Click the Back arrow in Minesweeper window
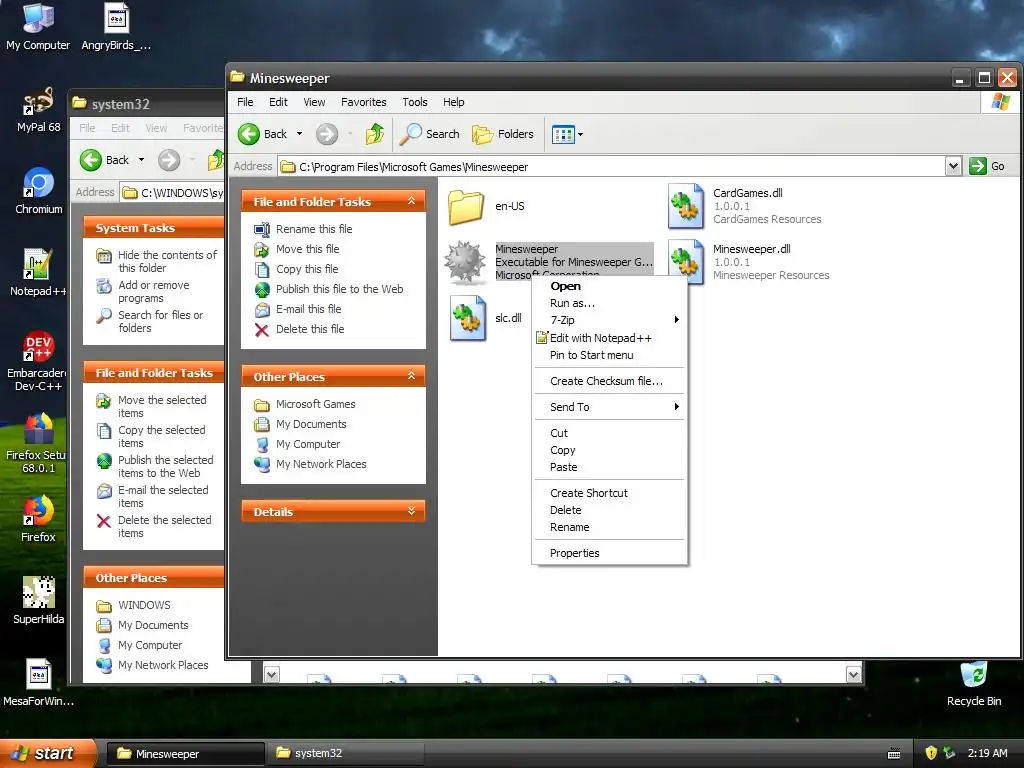1024x768 pixels. (249, 134)
